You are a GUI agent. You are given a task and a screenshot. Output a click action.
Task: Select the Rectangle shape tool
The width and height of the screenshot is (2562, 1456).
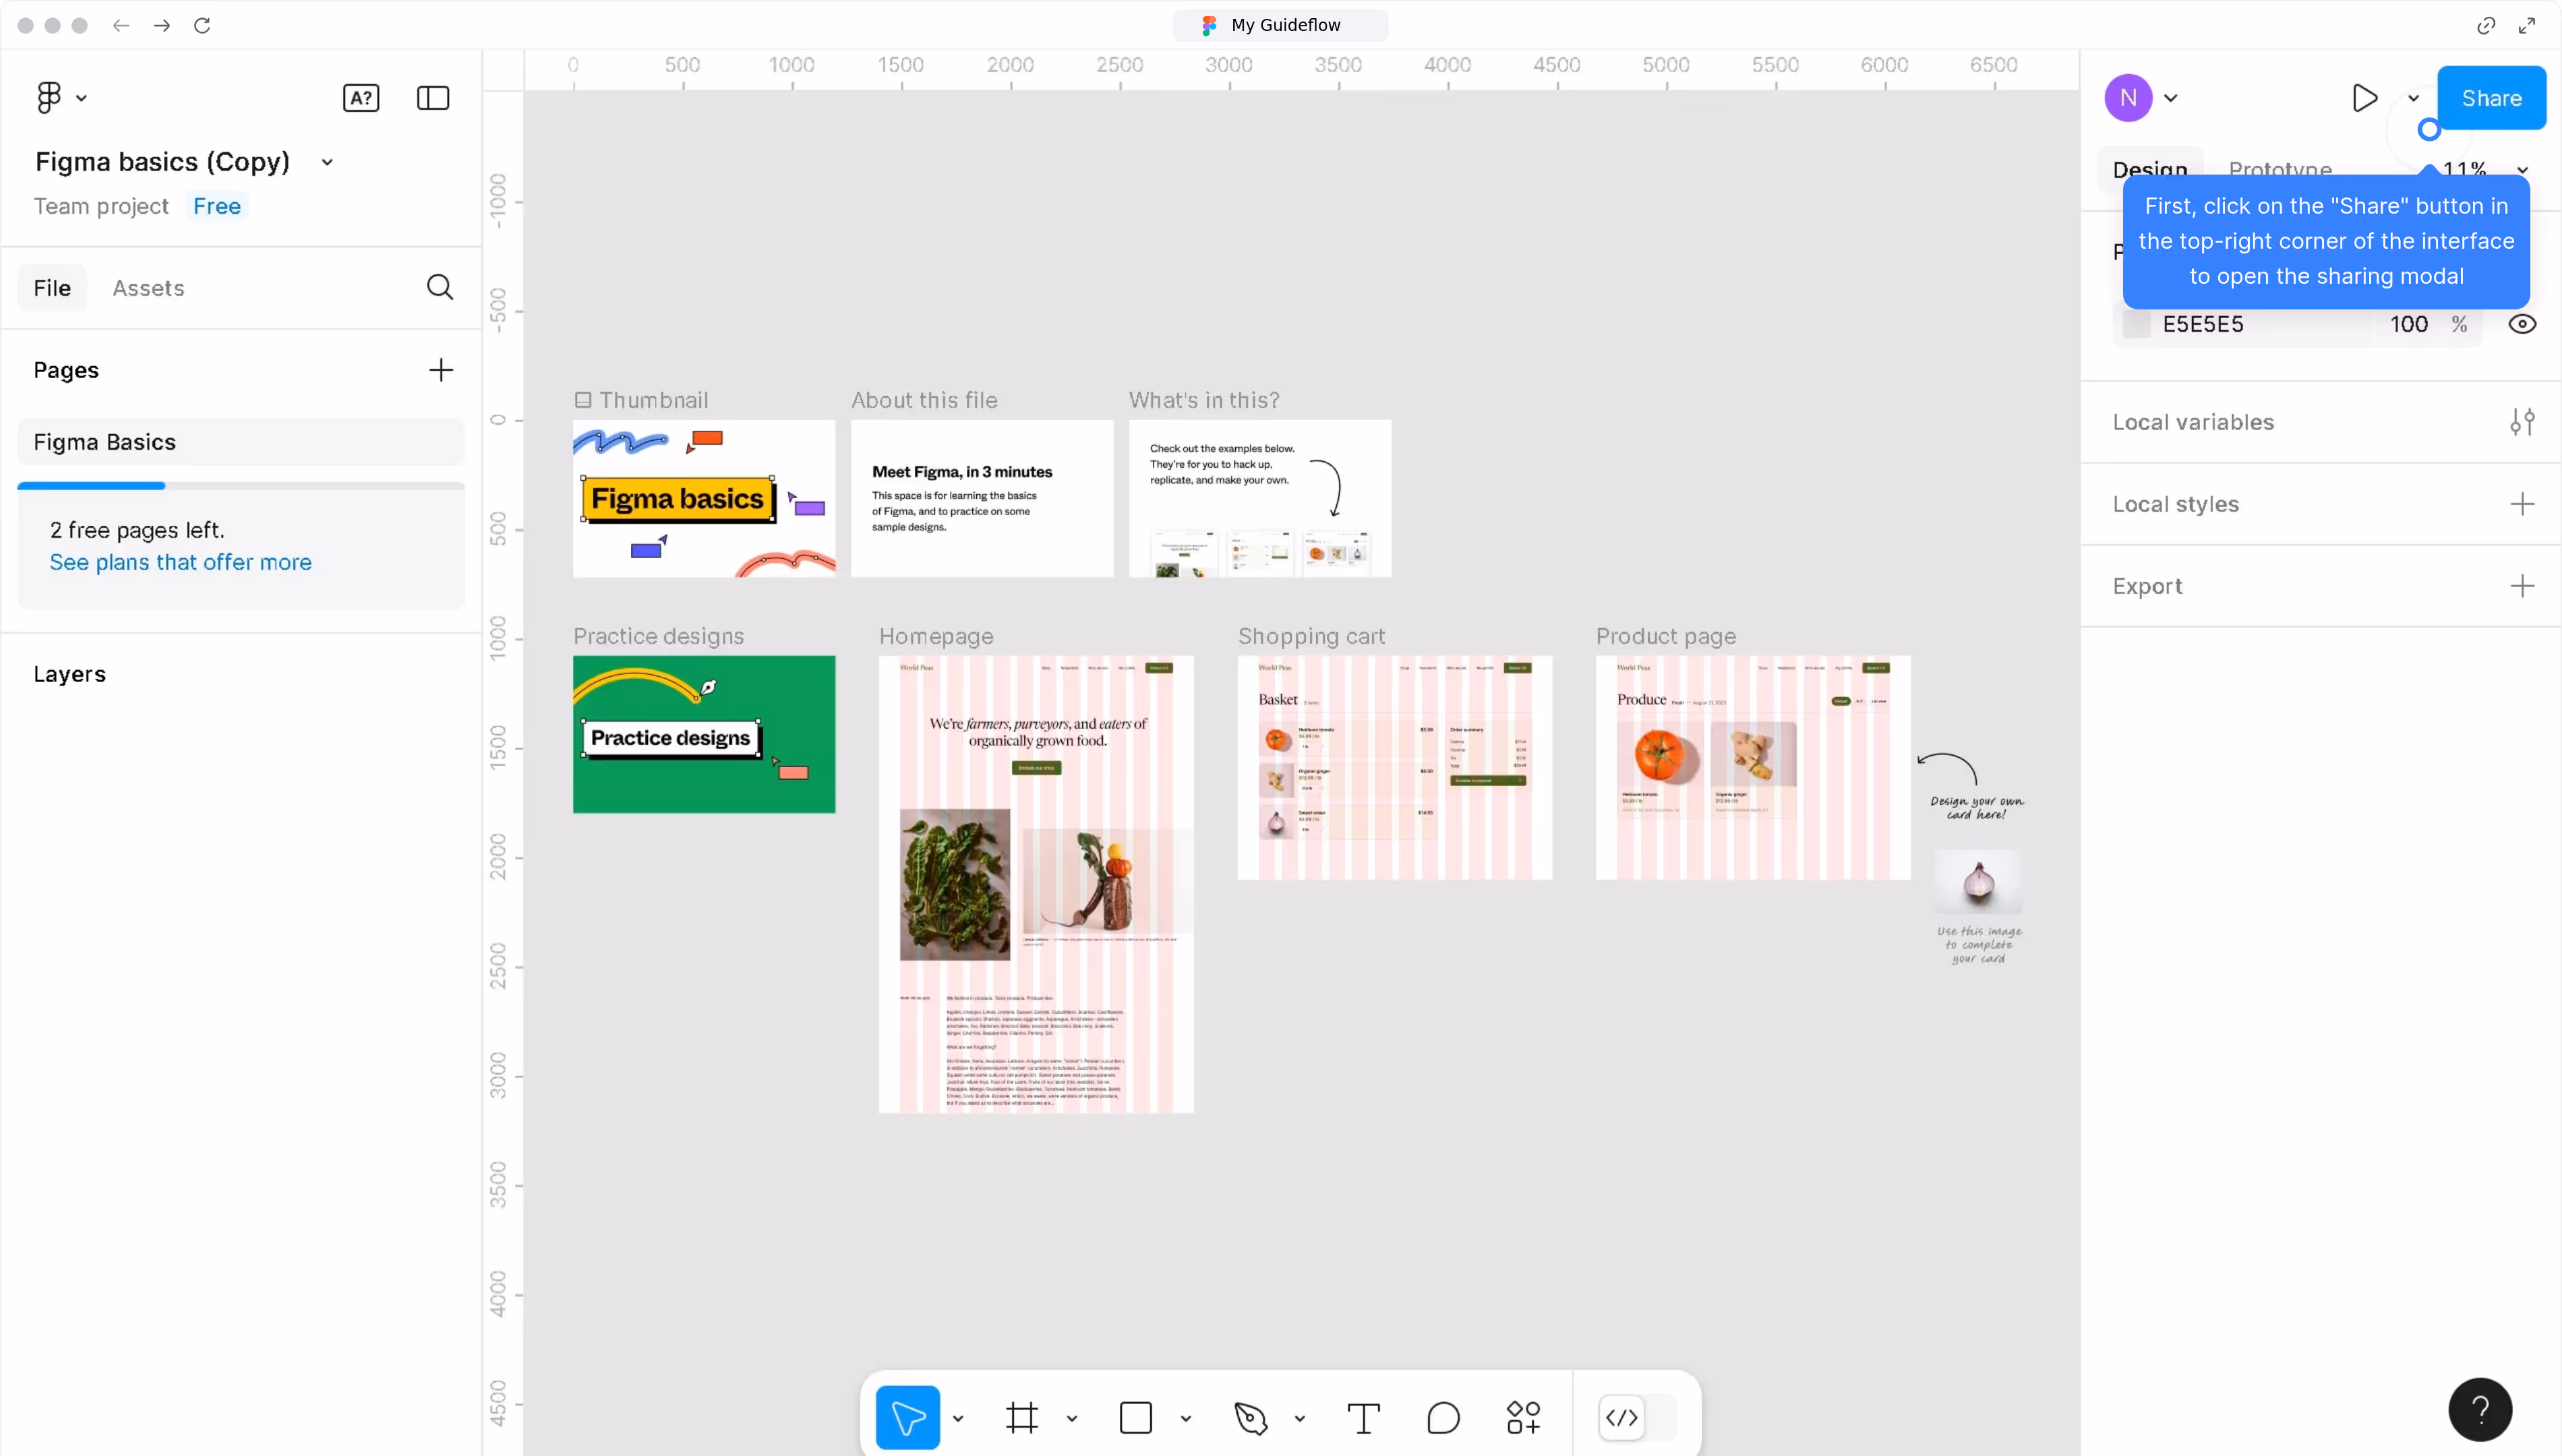1135,1417
